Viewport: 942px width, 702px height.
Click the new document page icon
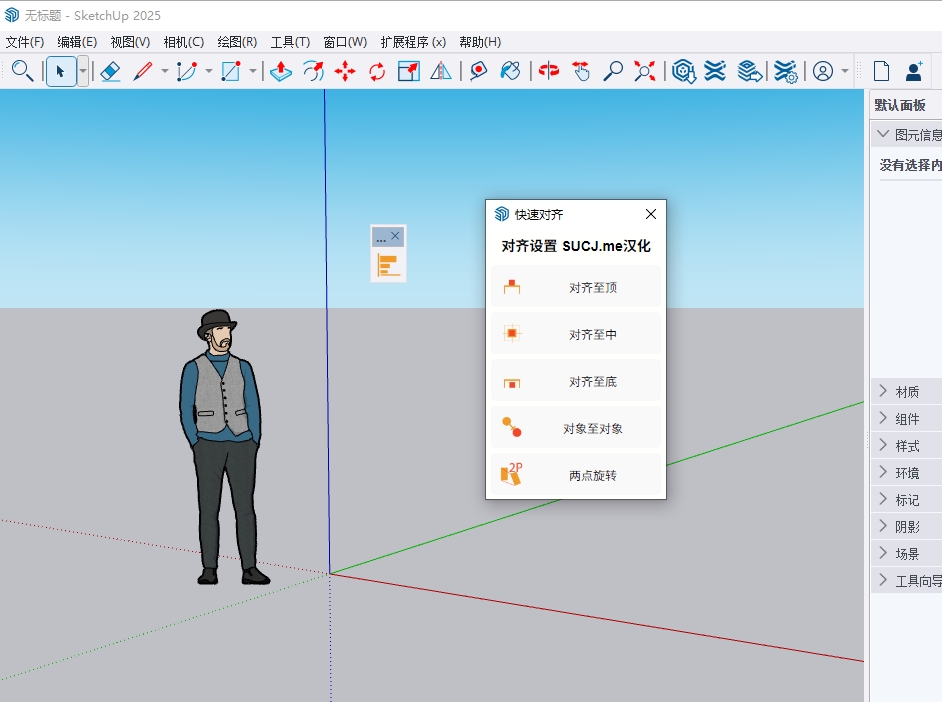pos(881,71)
